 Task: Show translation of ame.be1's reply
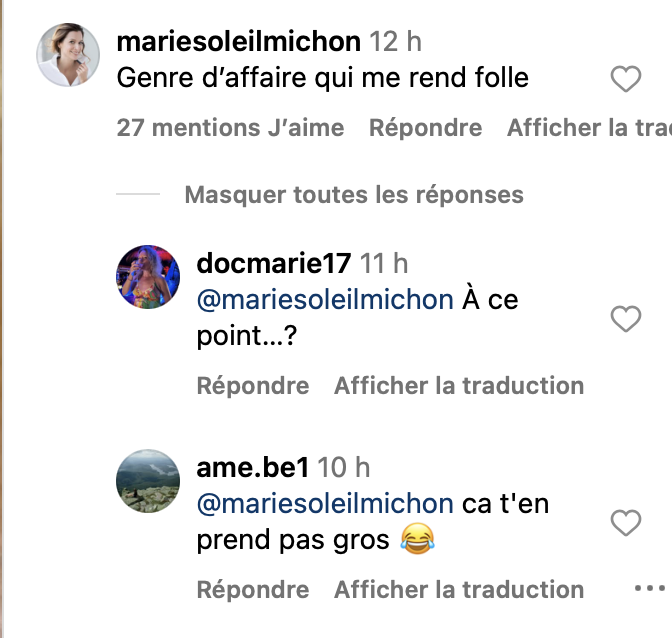tap(459, 589)
